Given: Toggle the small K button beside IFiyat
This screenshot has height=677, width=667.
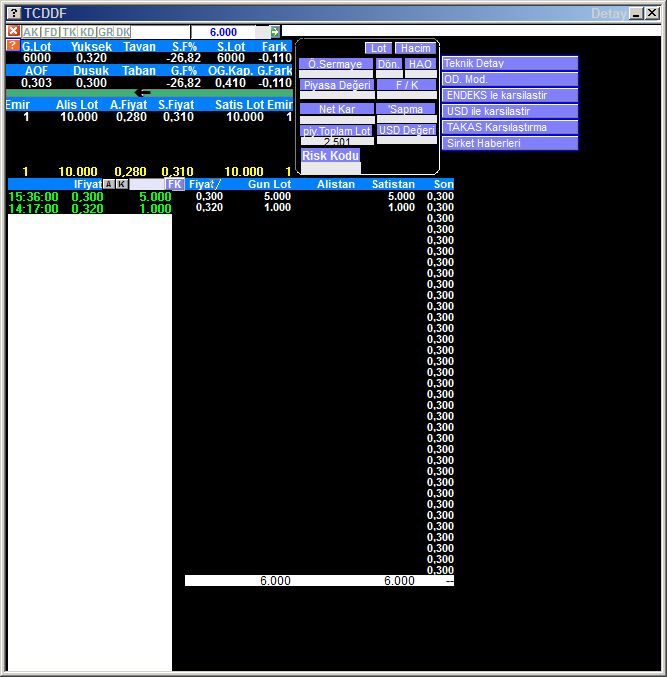Looking at the screenshot, I should click(x=122, y=184).
